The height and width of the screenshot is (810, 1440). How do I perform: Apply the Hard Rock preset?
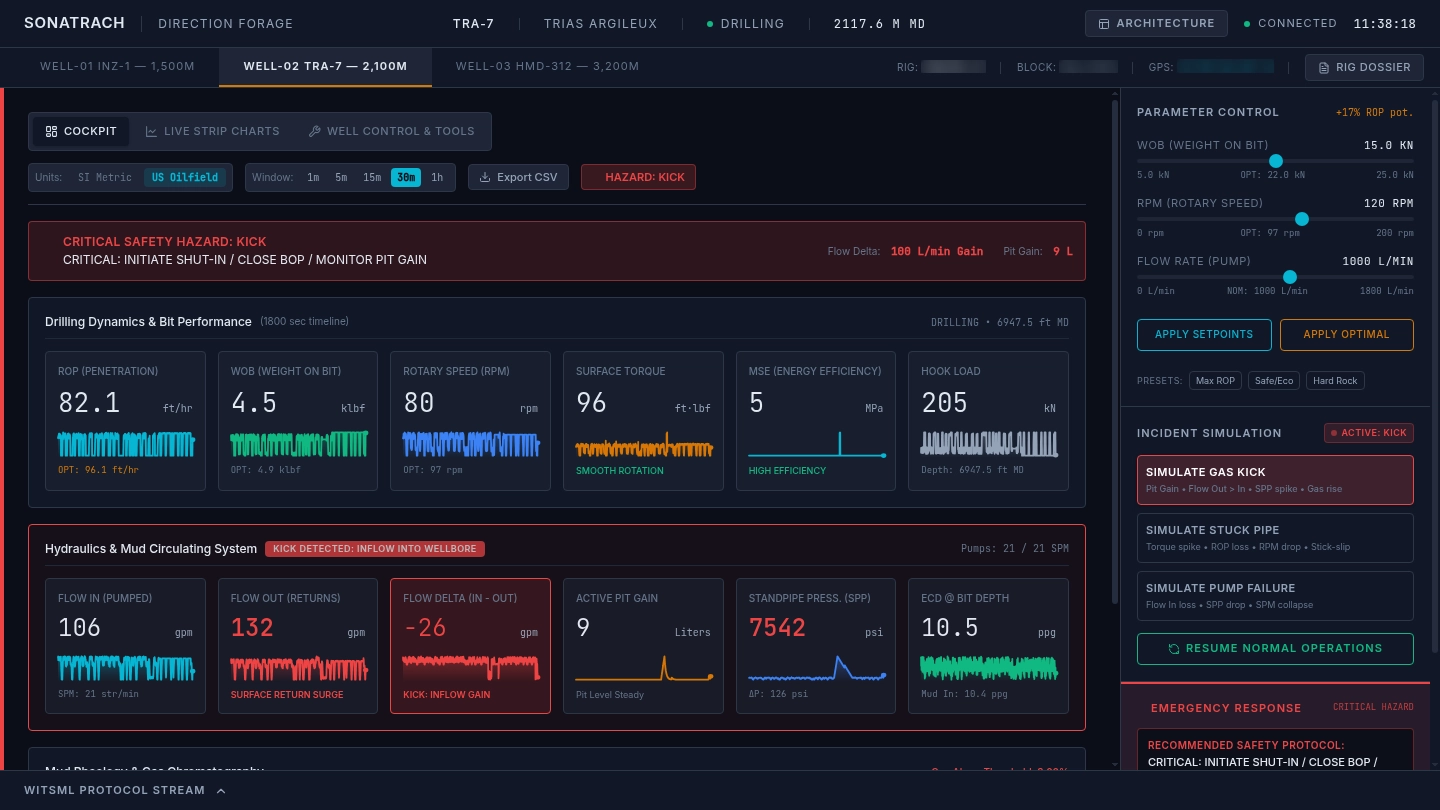point(1335,381)
